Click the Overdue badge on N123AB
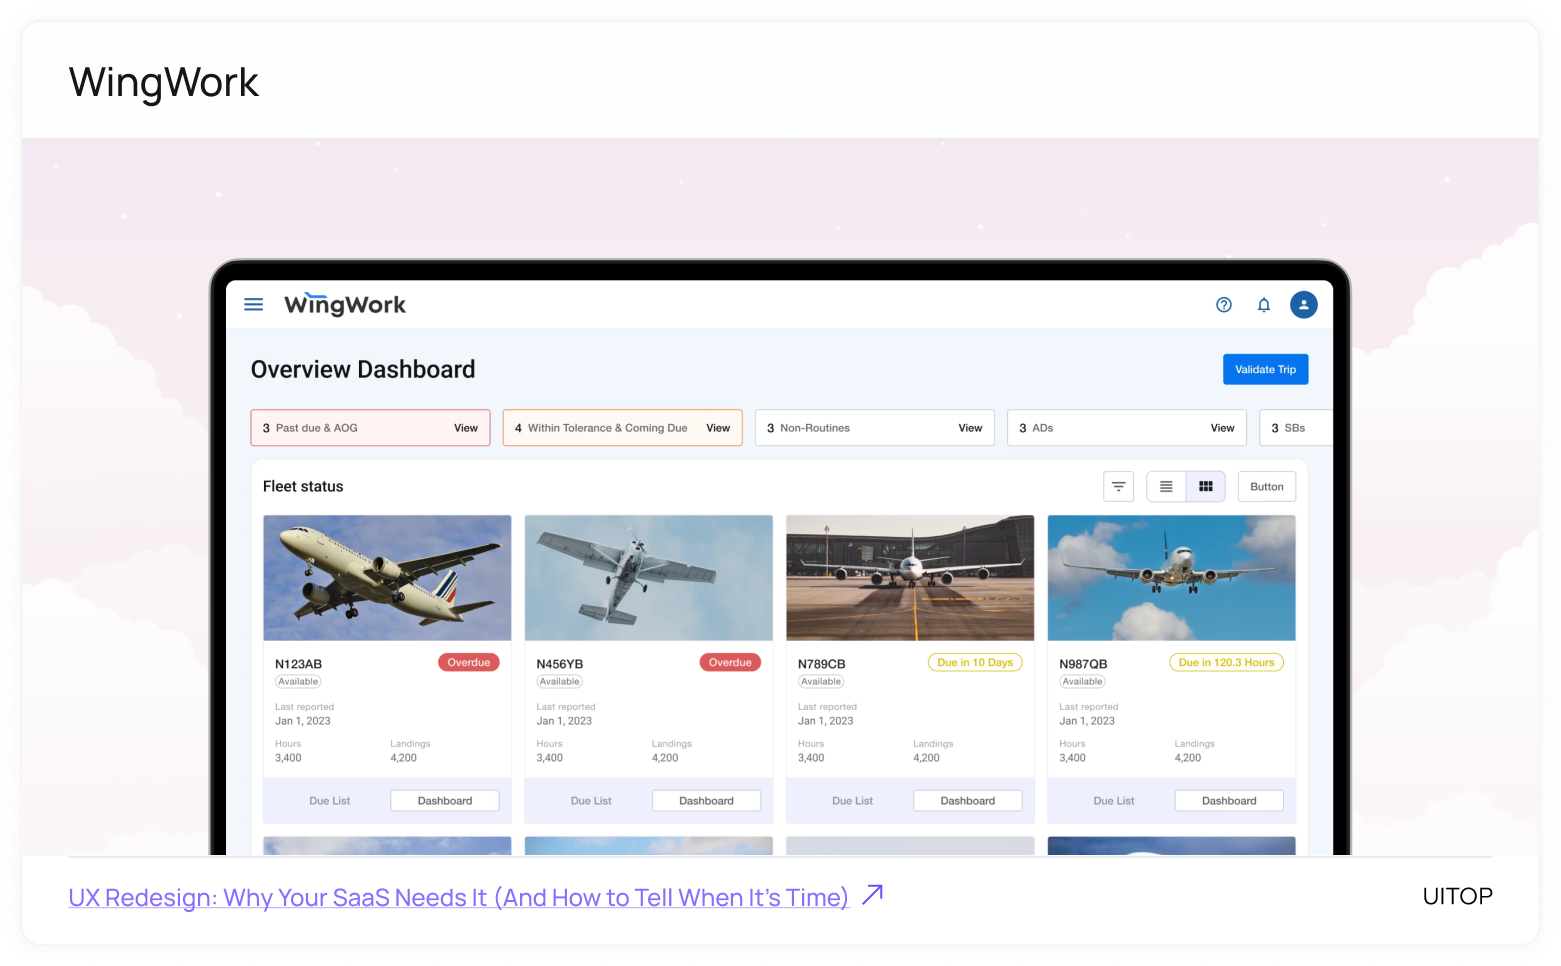Viewport: 1561px width, 966px height. pos(469,663)
